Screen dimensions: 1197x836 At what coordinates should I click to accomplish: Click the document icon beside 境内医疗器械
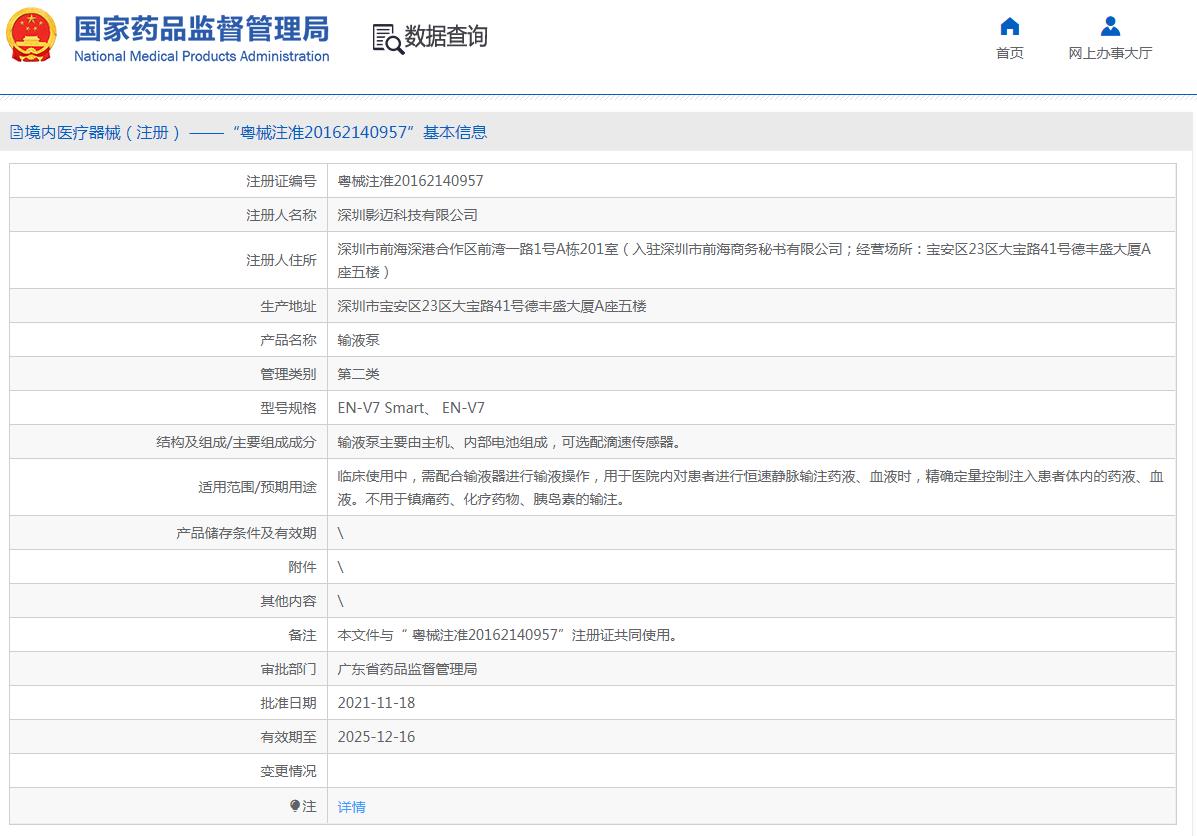click(x=16, y=133)
